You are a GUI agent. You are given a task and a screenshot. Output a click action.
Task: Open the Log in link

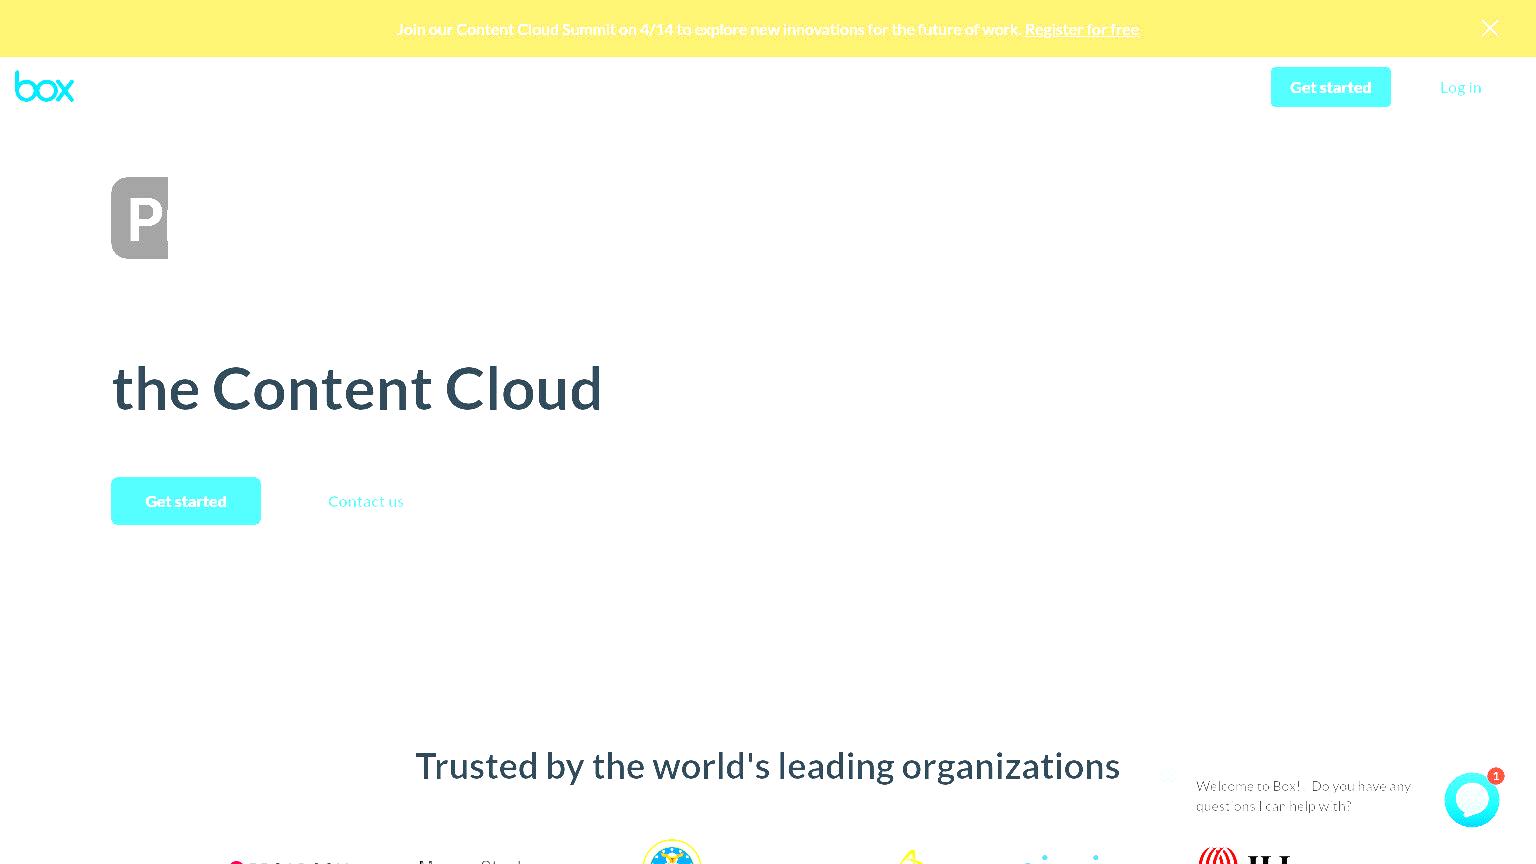click(1460, 87)
